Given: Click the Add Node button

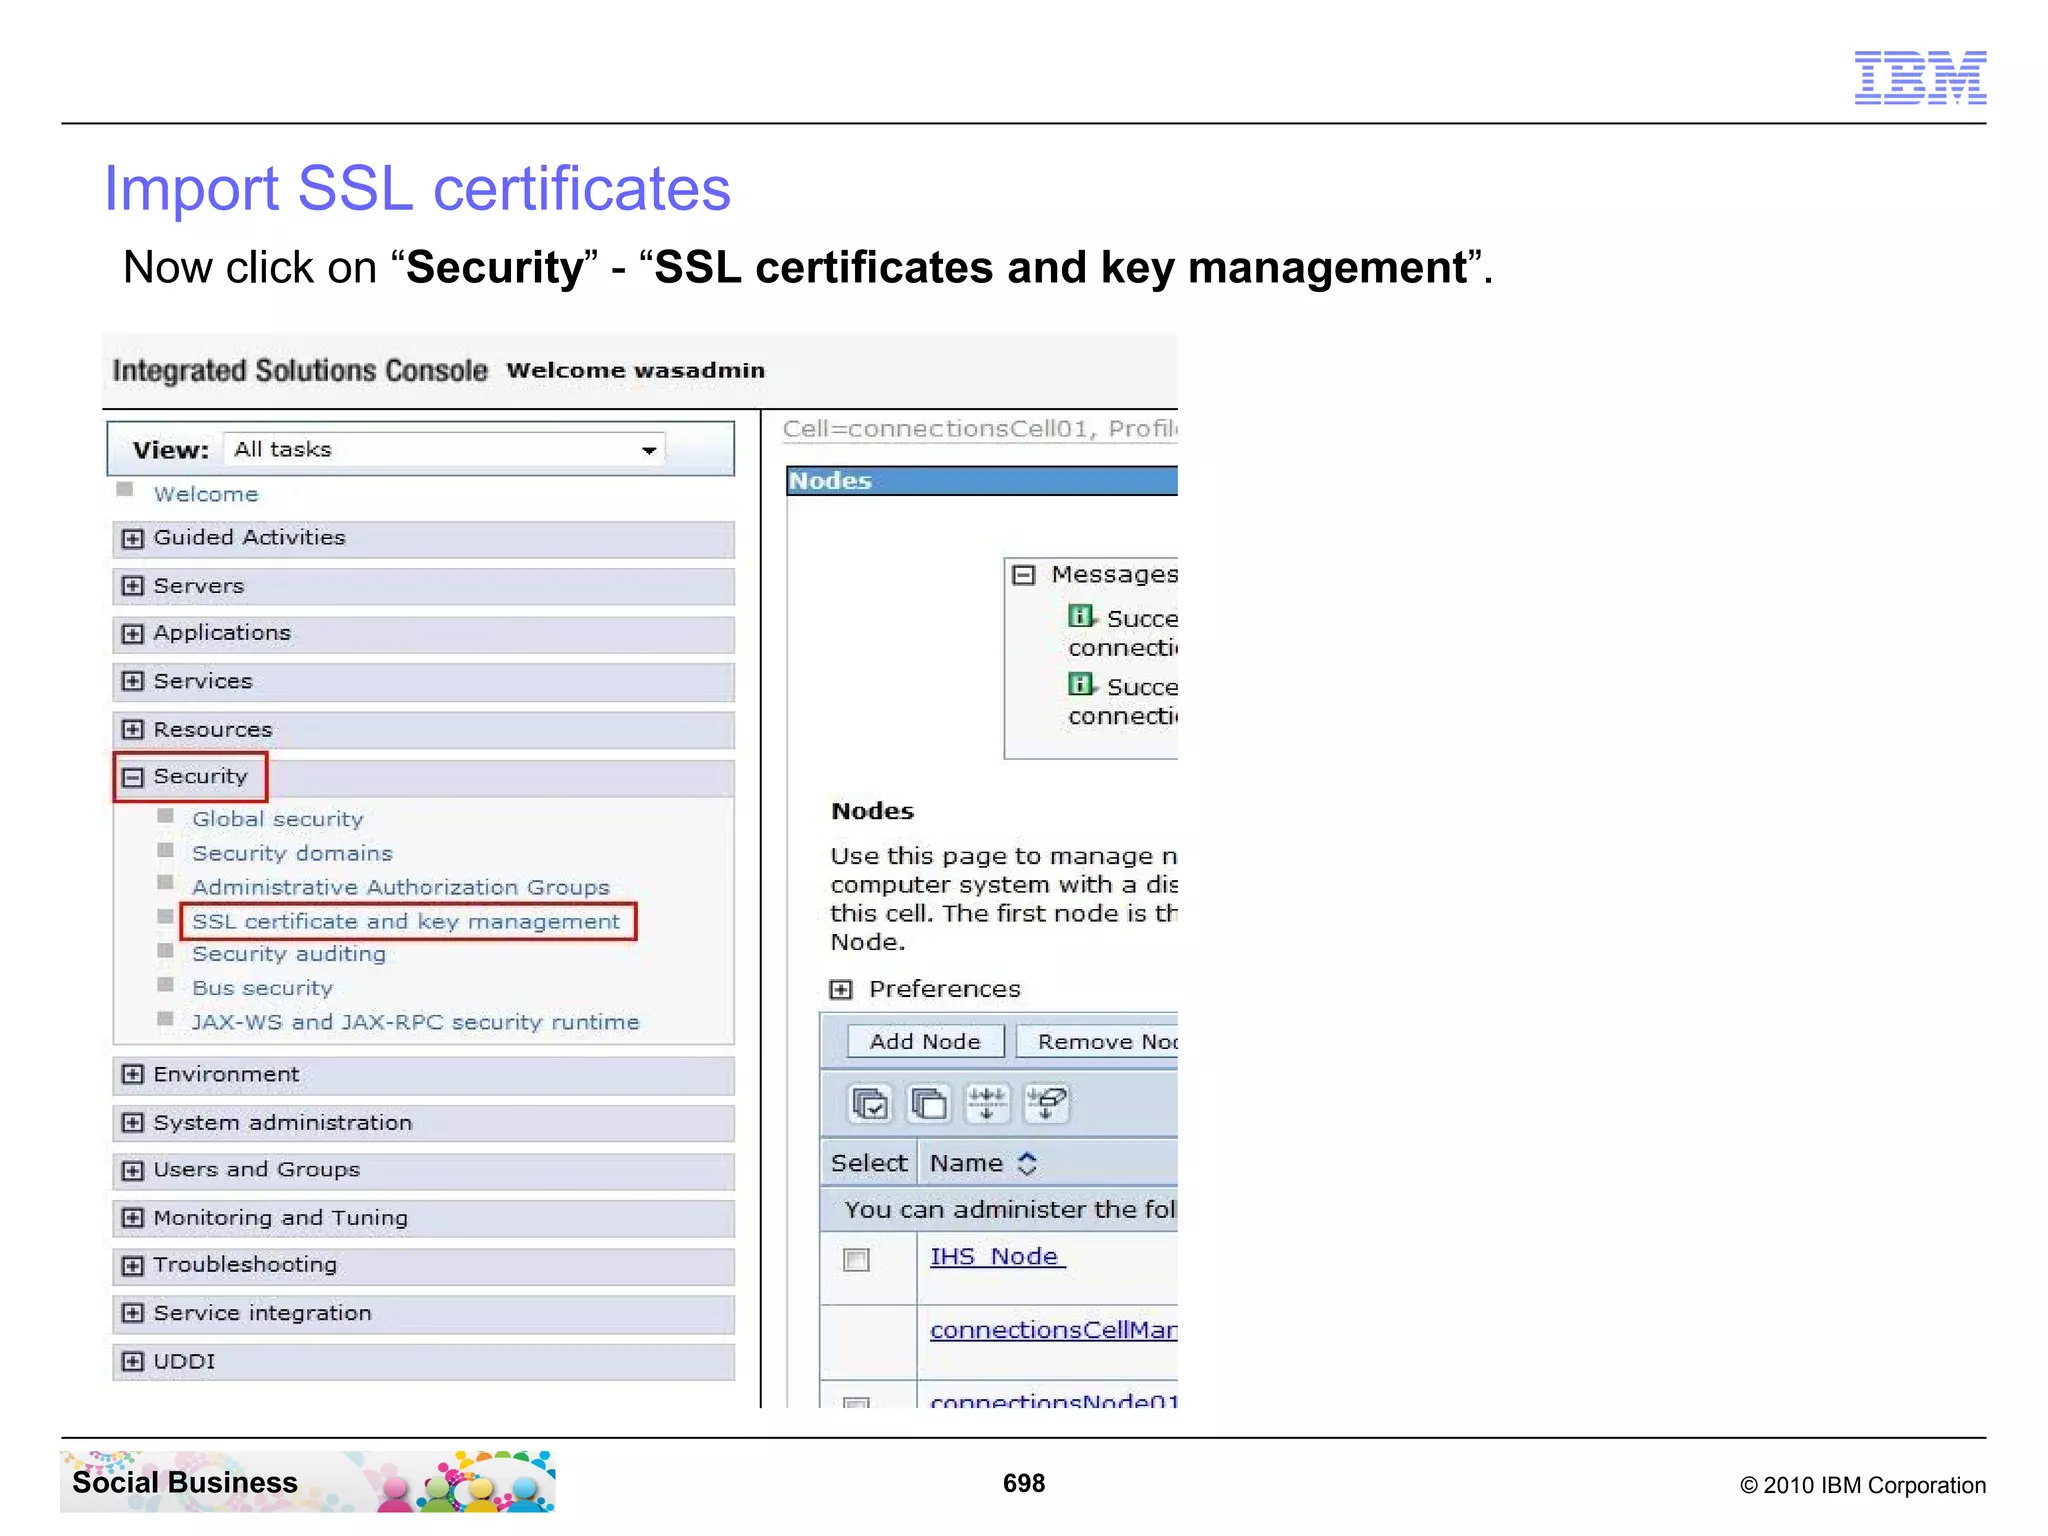Looking at the screenshot, I should [x=925, y=1041].
